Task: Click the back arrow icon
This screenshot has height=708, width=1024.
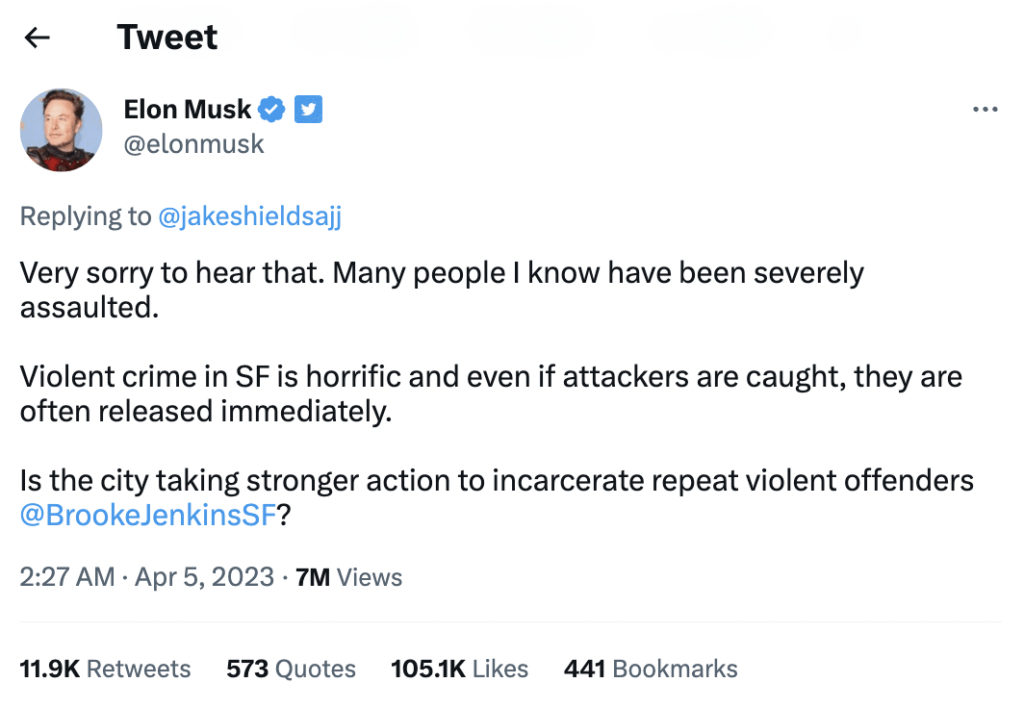Action: click(37, 38)
